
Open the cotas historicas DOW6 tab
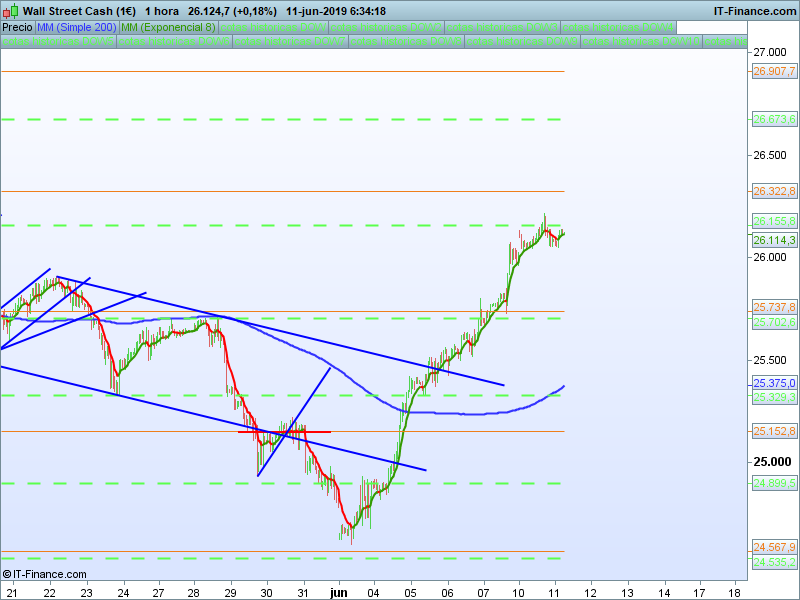point(174,41)
